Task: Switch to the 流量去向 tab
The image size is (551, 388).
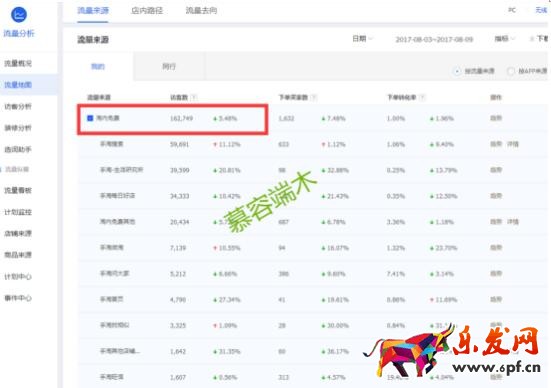Action: [x=201, y=11]
